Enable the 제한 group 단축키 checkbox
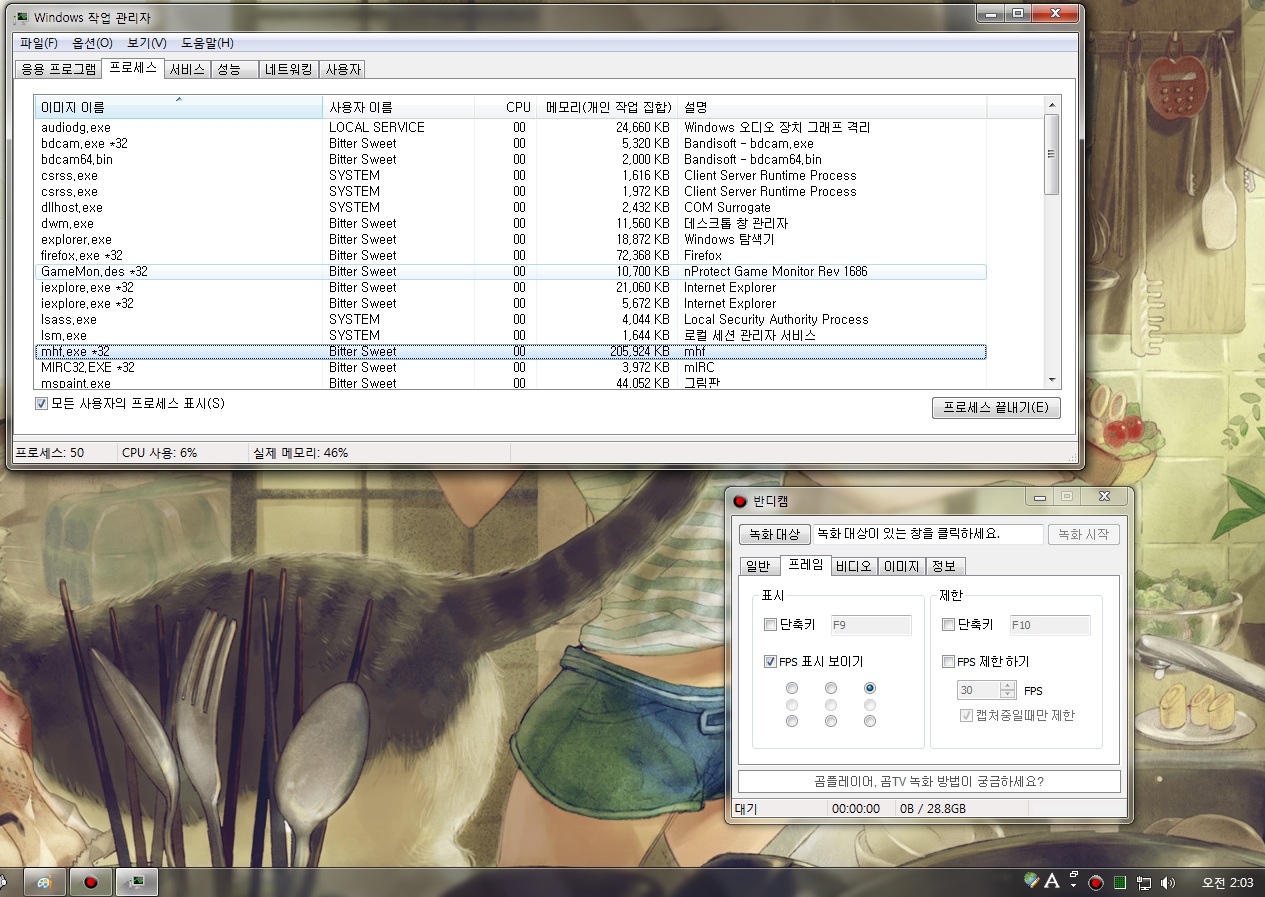The width and height of the screenshot is (1265, 897). click(x=948, y=625)
